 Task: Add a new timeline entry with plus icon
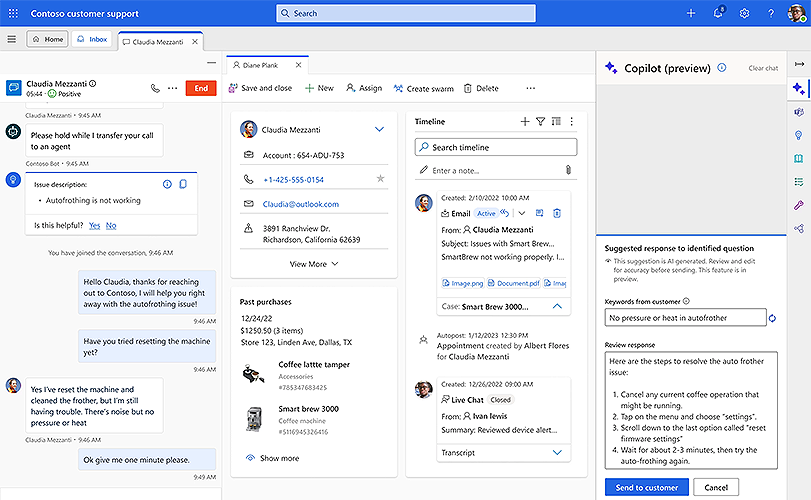click(525, 121)
